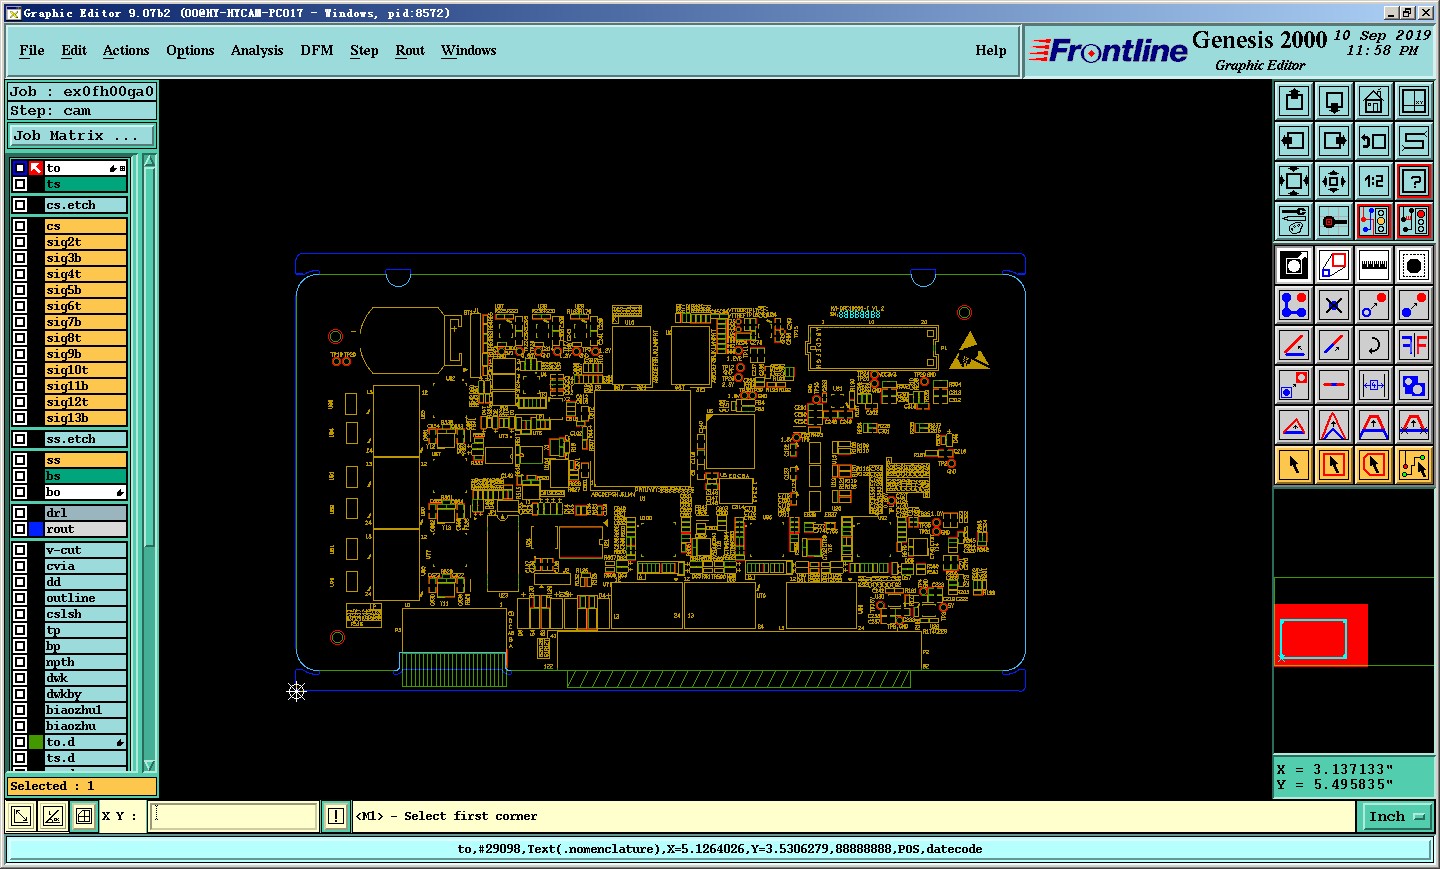Click the layer list scroll down arrow
Screen dimensions: 1440x869
(149, 765)
